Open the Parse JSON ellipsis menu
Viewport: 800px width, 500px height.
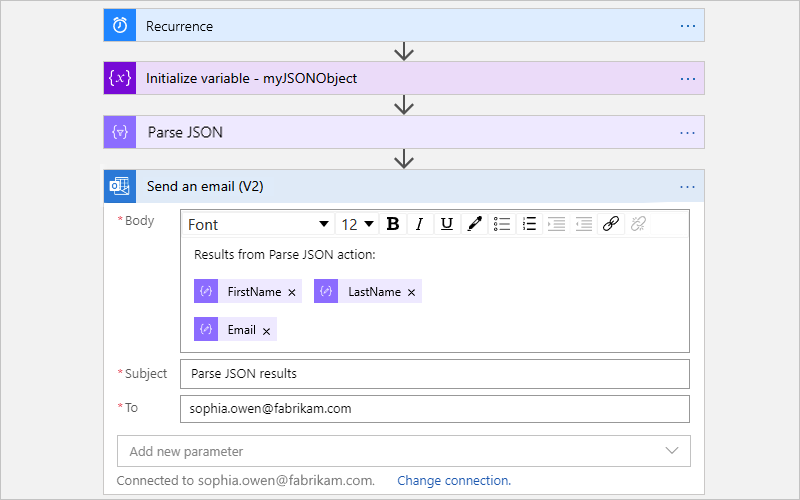point(687,132)
